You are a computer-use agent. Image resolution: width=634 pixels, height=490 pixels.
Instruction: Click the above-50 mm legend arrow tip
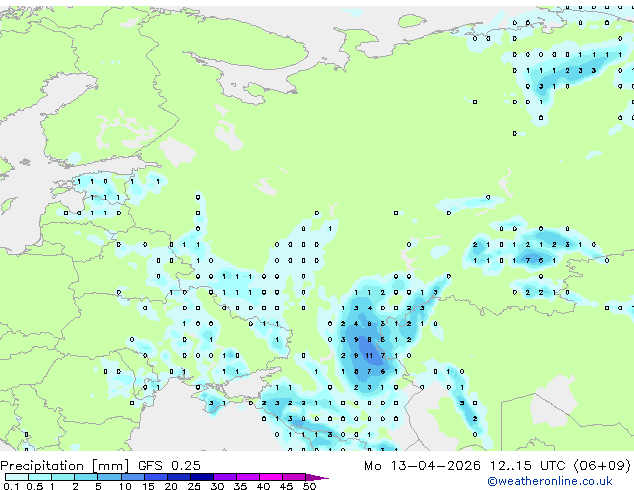tap(317, 477)
